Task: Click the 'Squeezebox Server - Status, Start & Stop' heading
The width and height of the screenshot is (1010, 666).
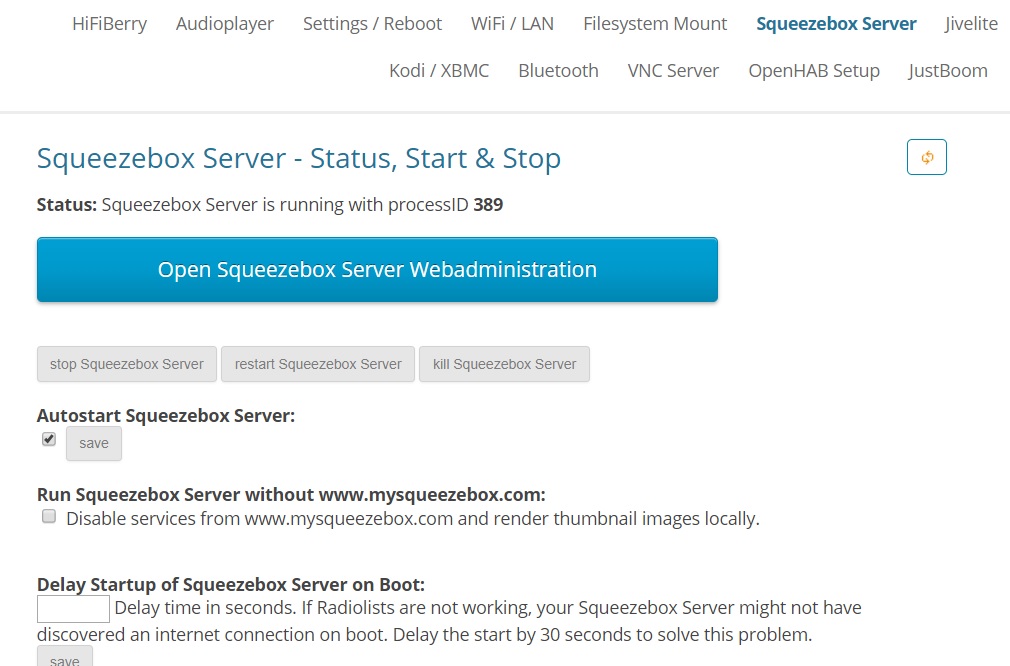Action: (299, 158)
